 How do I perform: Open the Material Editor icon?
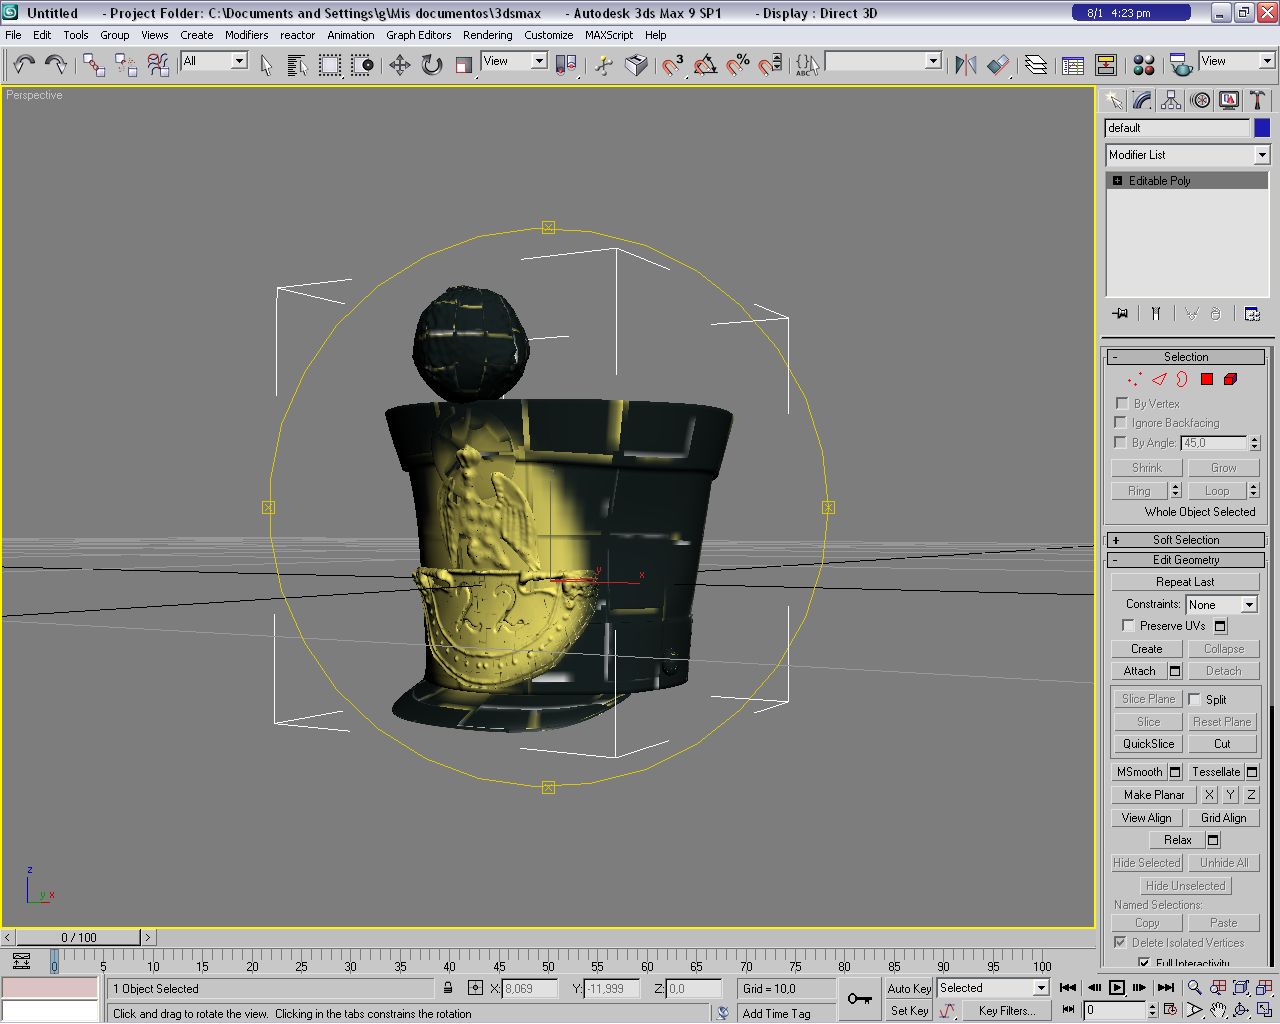pos(1144,65)
